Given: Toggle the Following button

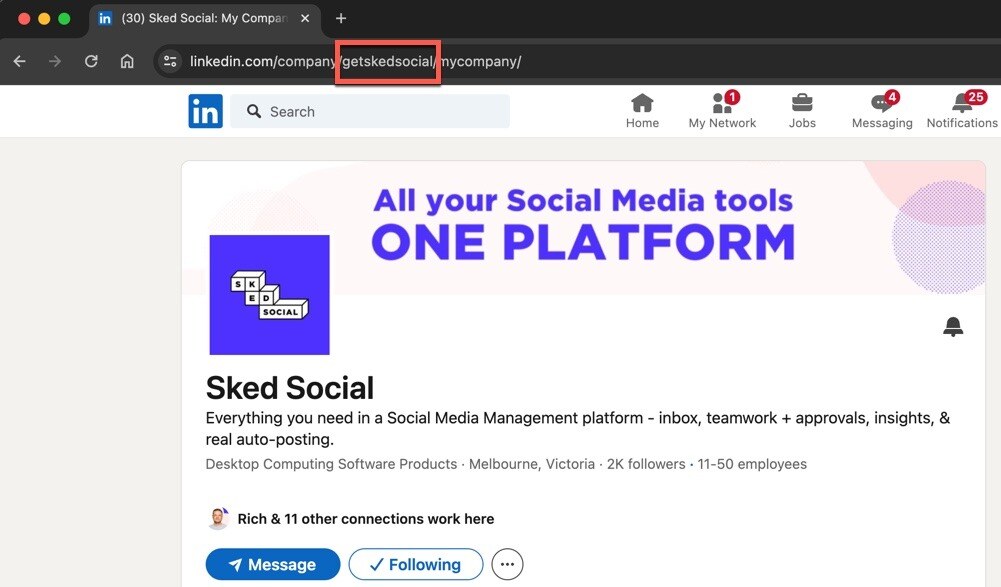Looking at the screenshot, I should tap(416, 565).
